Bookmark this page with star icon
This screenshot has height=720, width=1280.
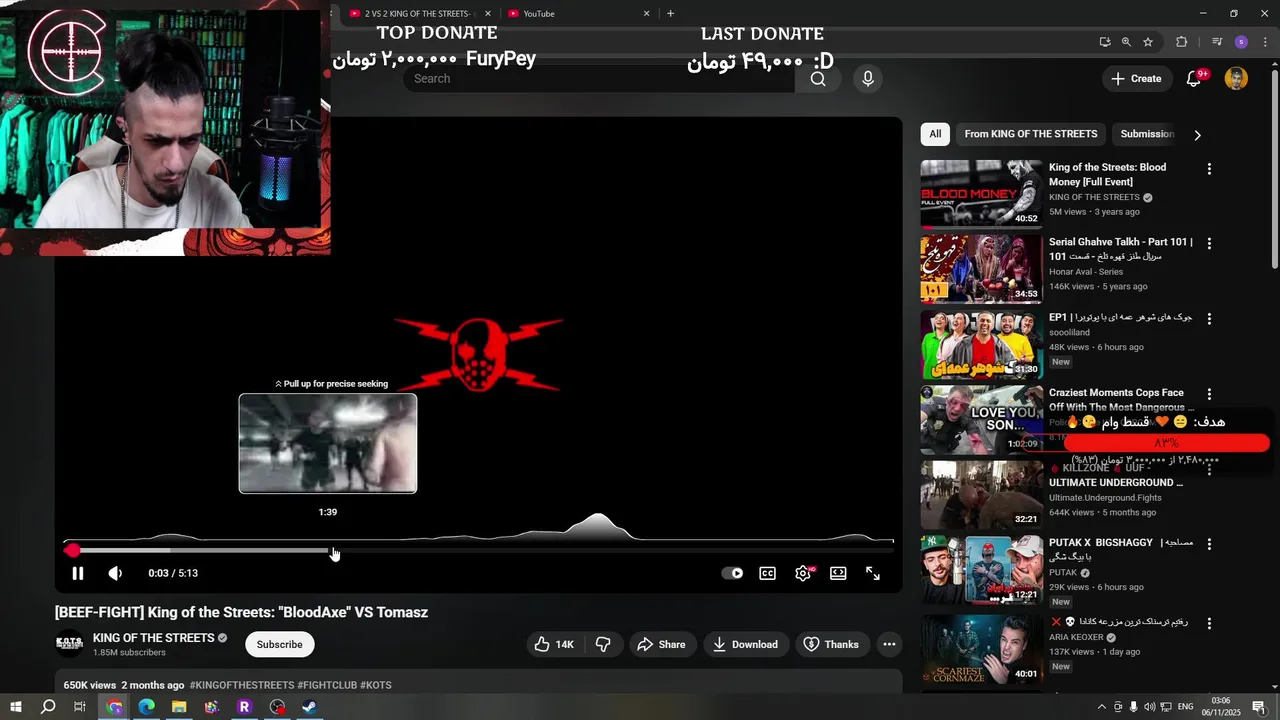click(1148, 42)
